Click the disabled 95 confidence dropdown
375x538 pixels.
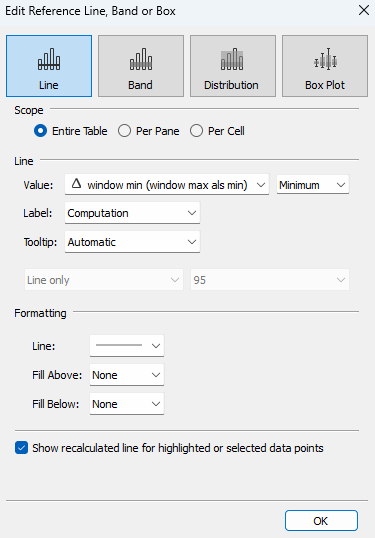coord(270,280)
